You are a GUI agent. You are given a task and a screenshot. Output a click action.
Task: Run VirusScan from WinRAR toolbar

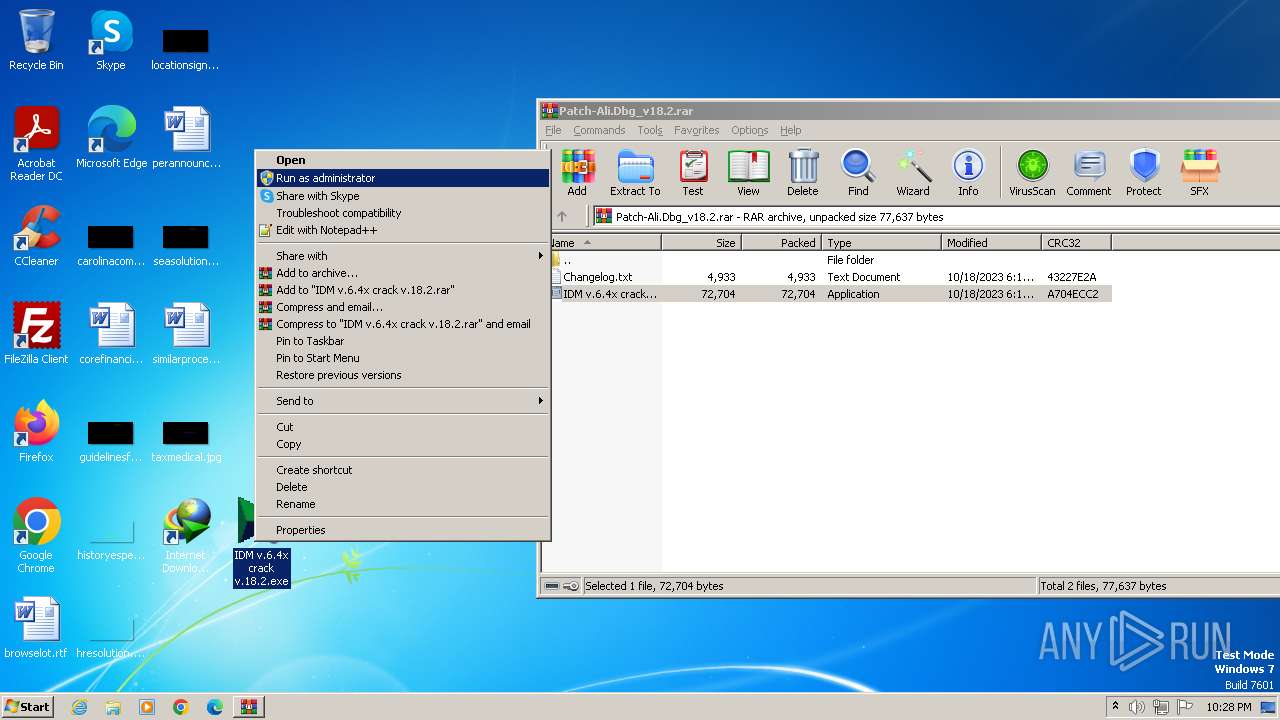(1032, 173)
